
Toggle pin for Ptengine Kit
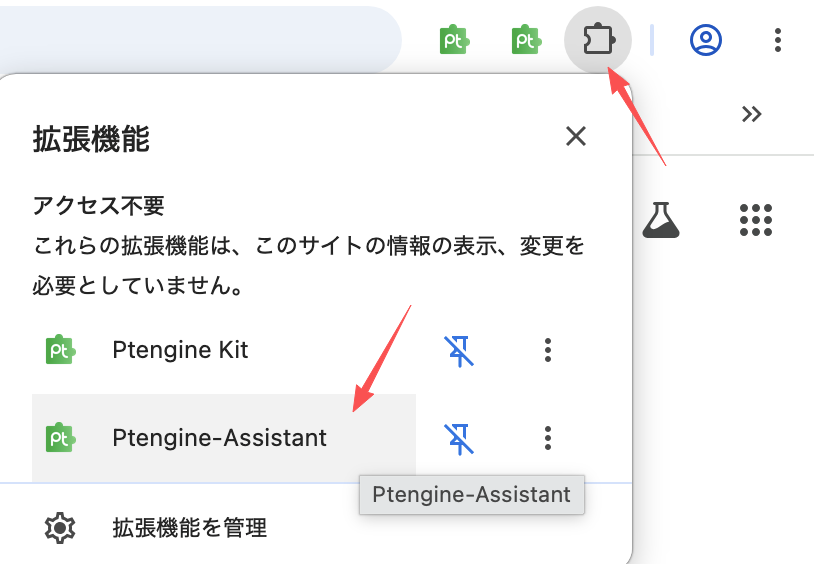(x=459, y=351)
